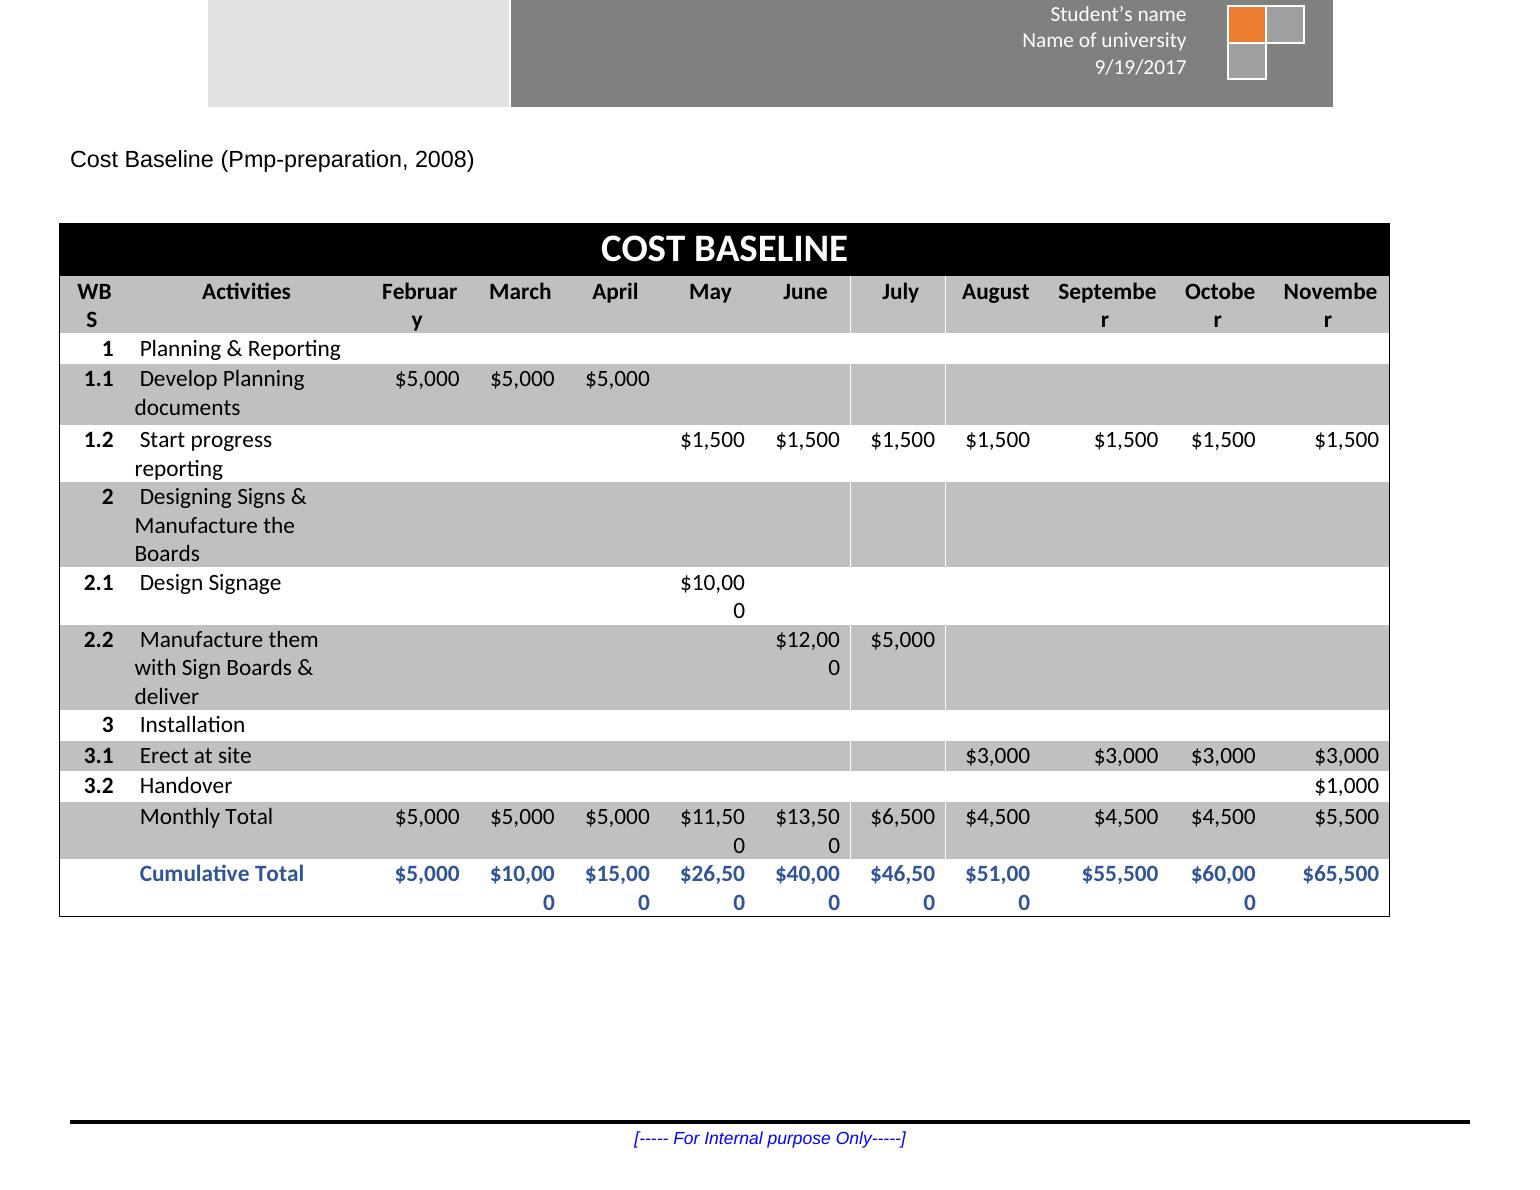Click the "Name of university" text

[x=1103, y=41]
